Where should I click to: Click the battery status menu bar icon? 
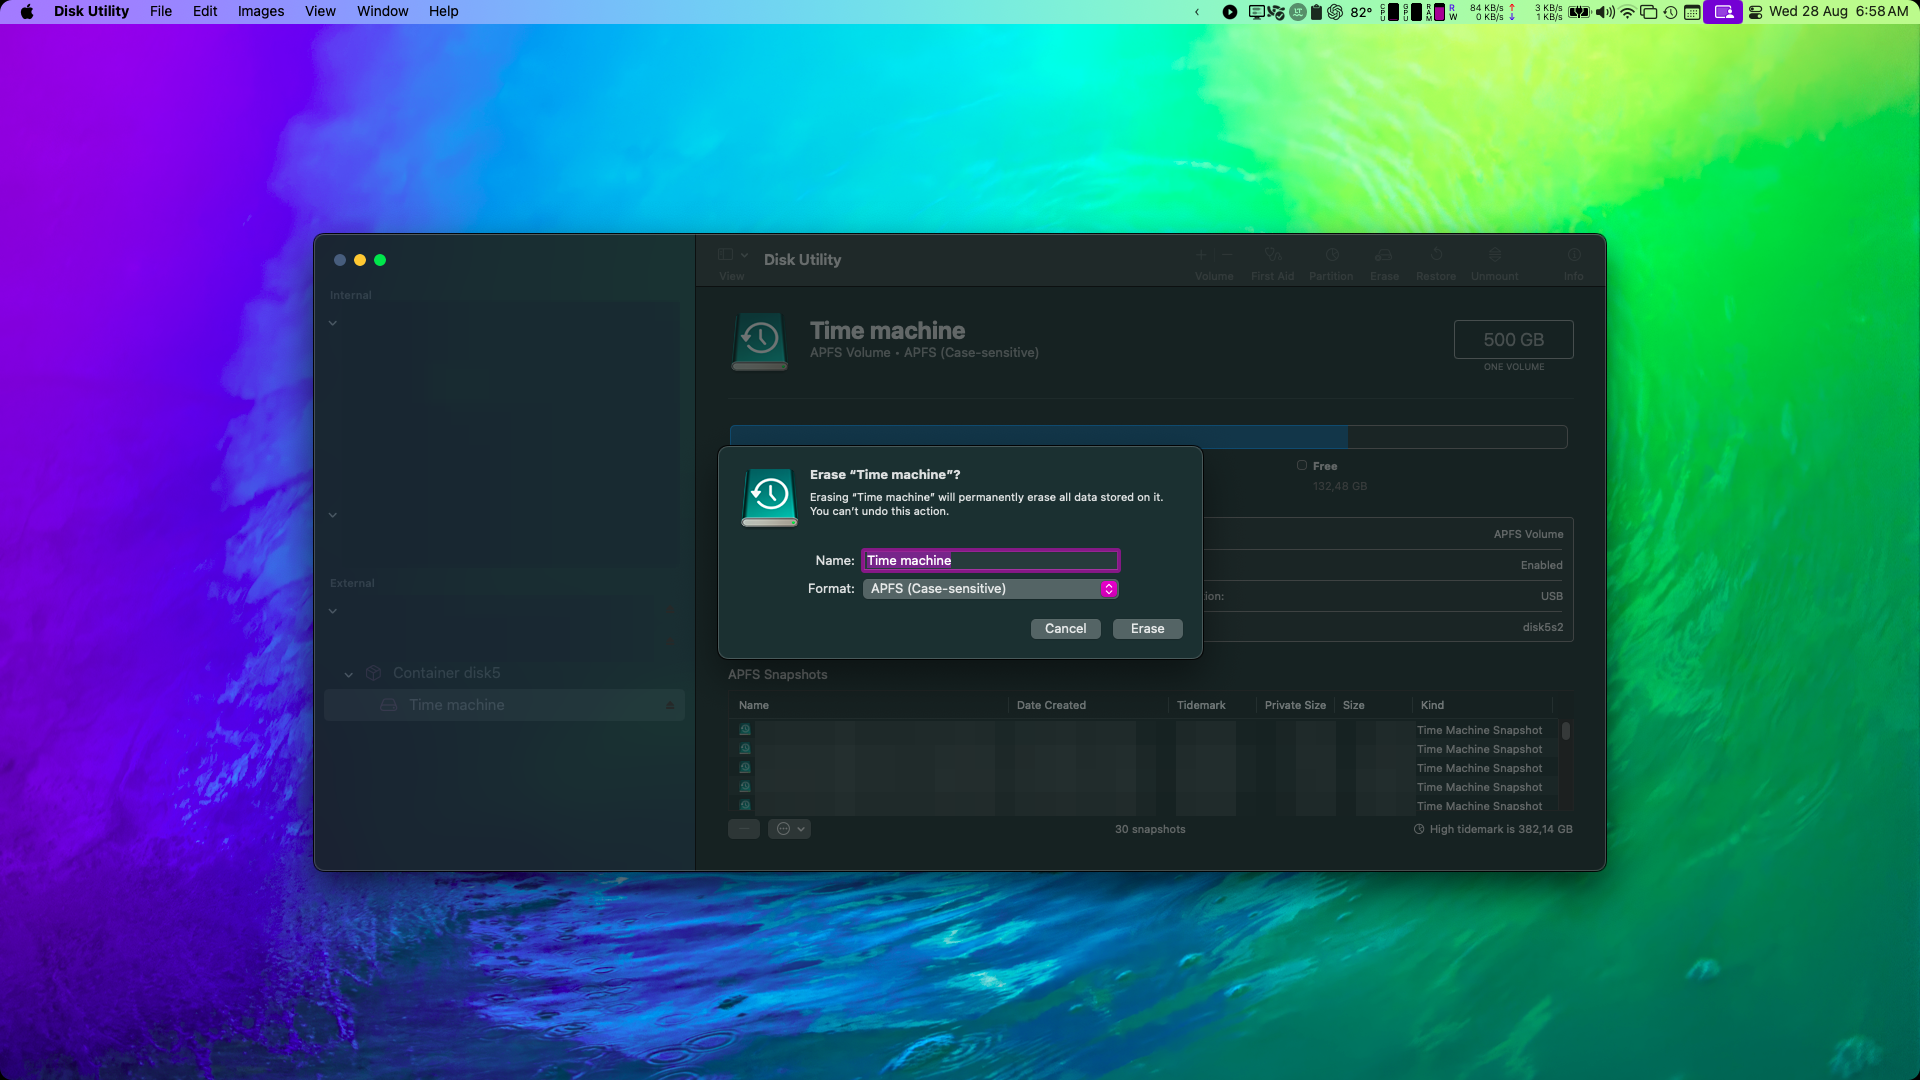tap(1579, 12)
